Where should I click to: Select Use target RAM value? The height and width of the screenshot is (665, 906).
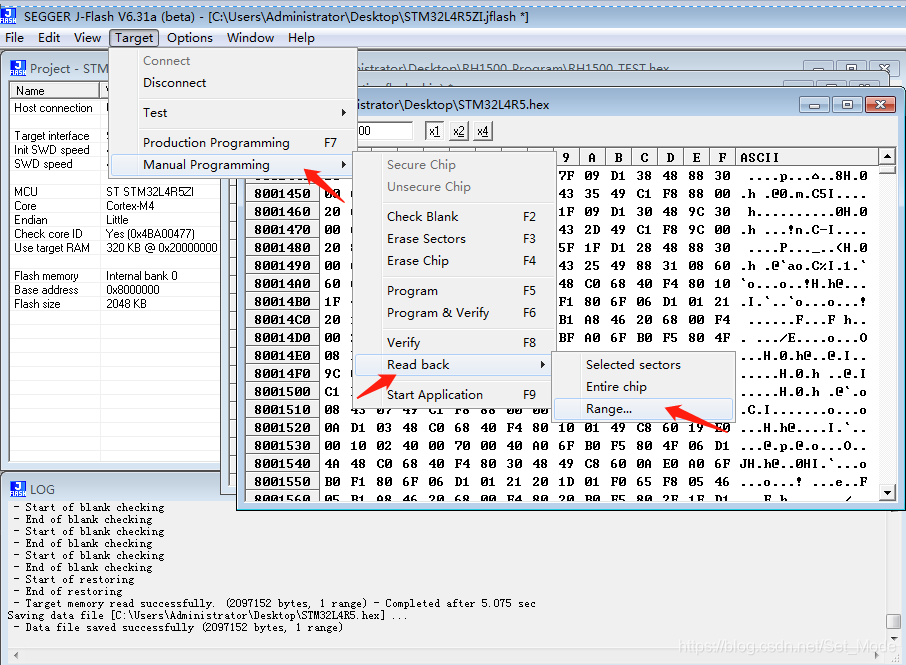pyautogui.click(x=162, y=248)
